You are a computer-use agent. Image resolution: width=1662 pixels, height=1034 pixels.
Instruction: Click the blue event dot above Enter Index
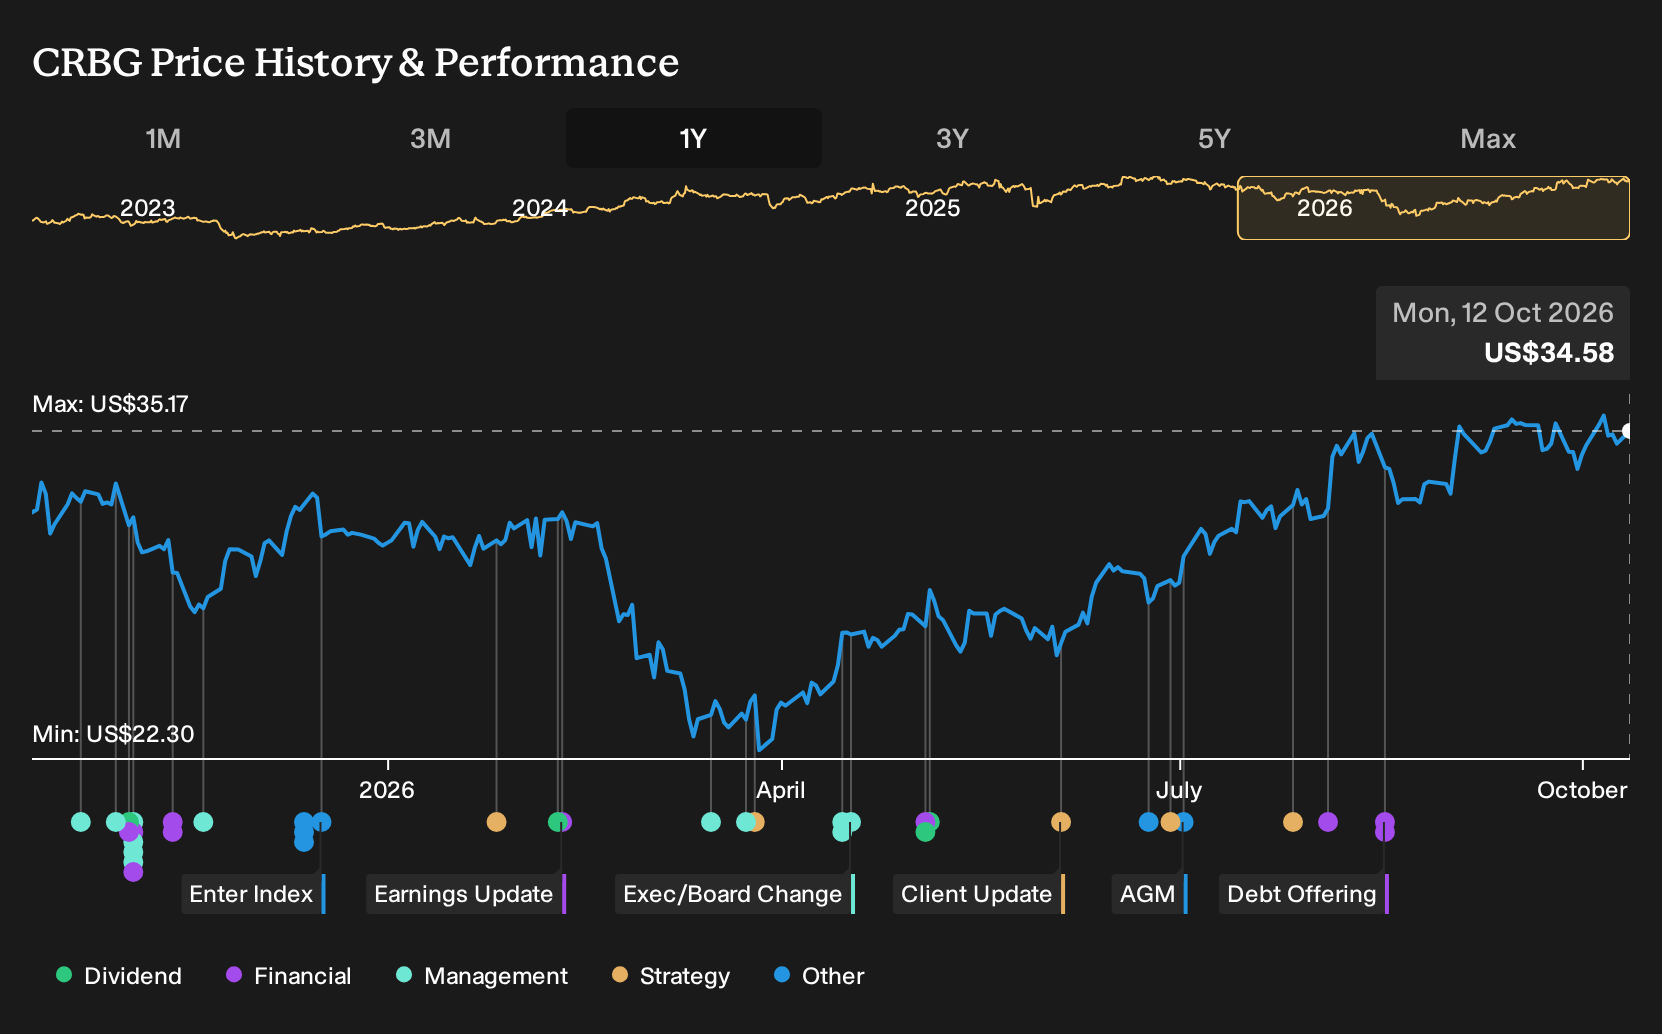point(321,822)
